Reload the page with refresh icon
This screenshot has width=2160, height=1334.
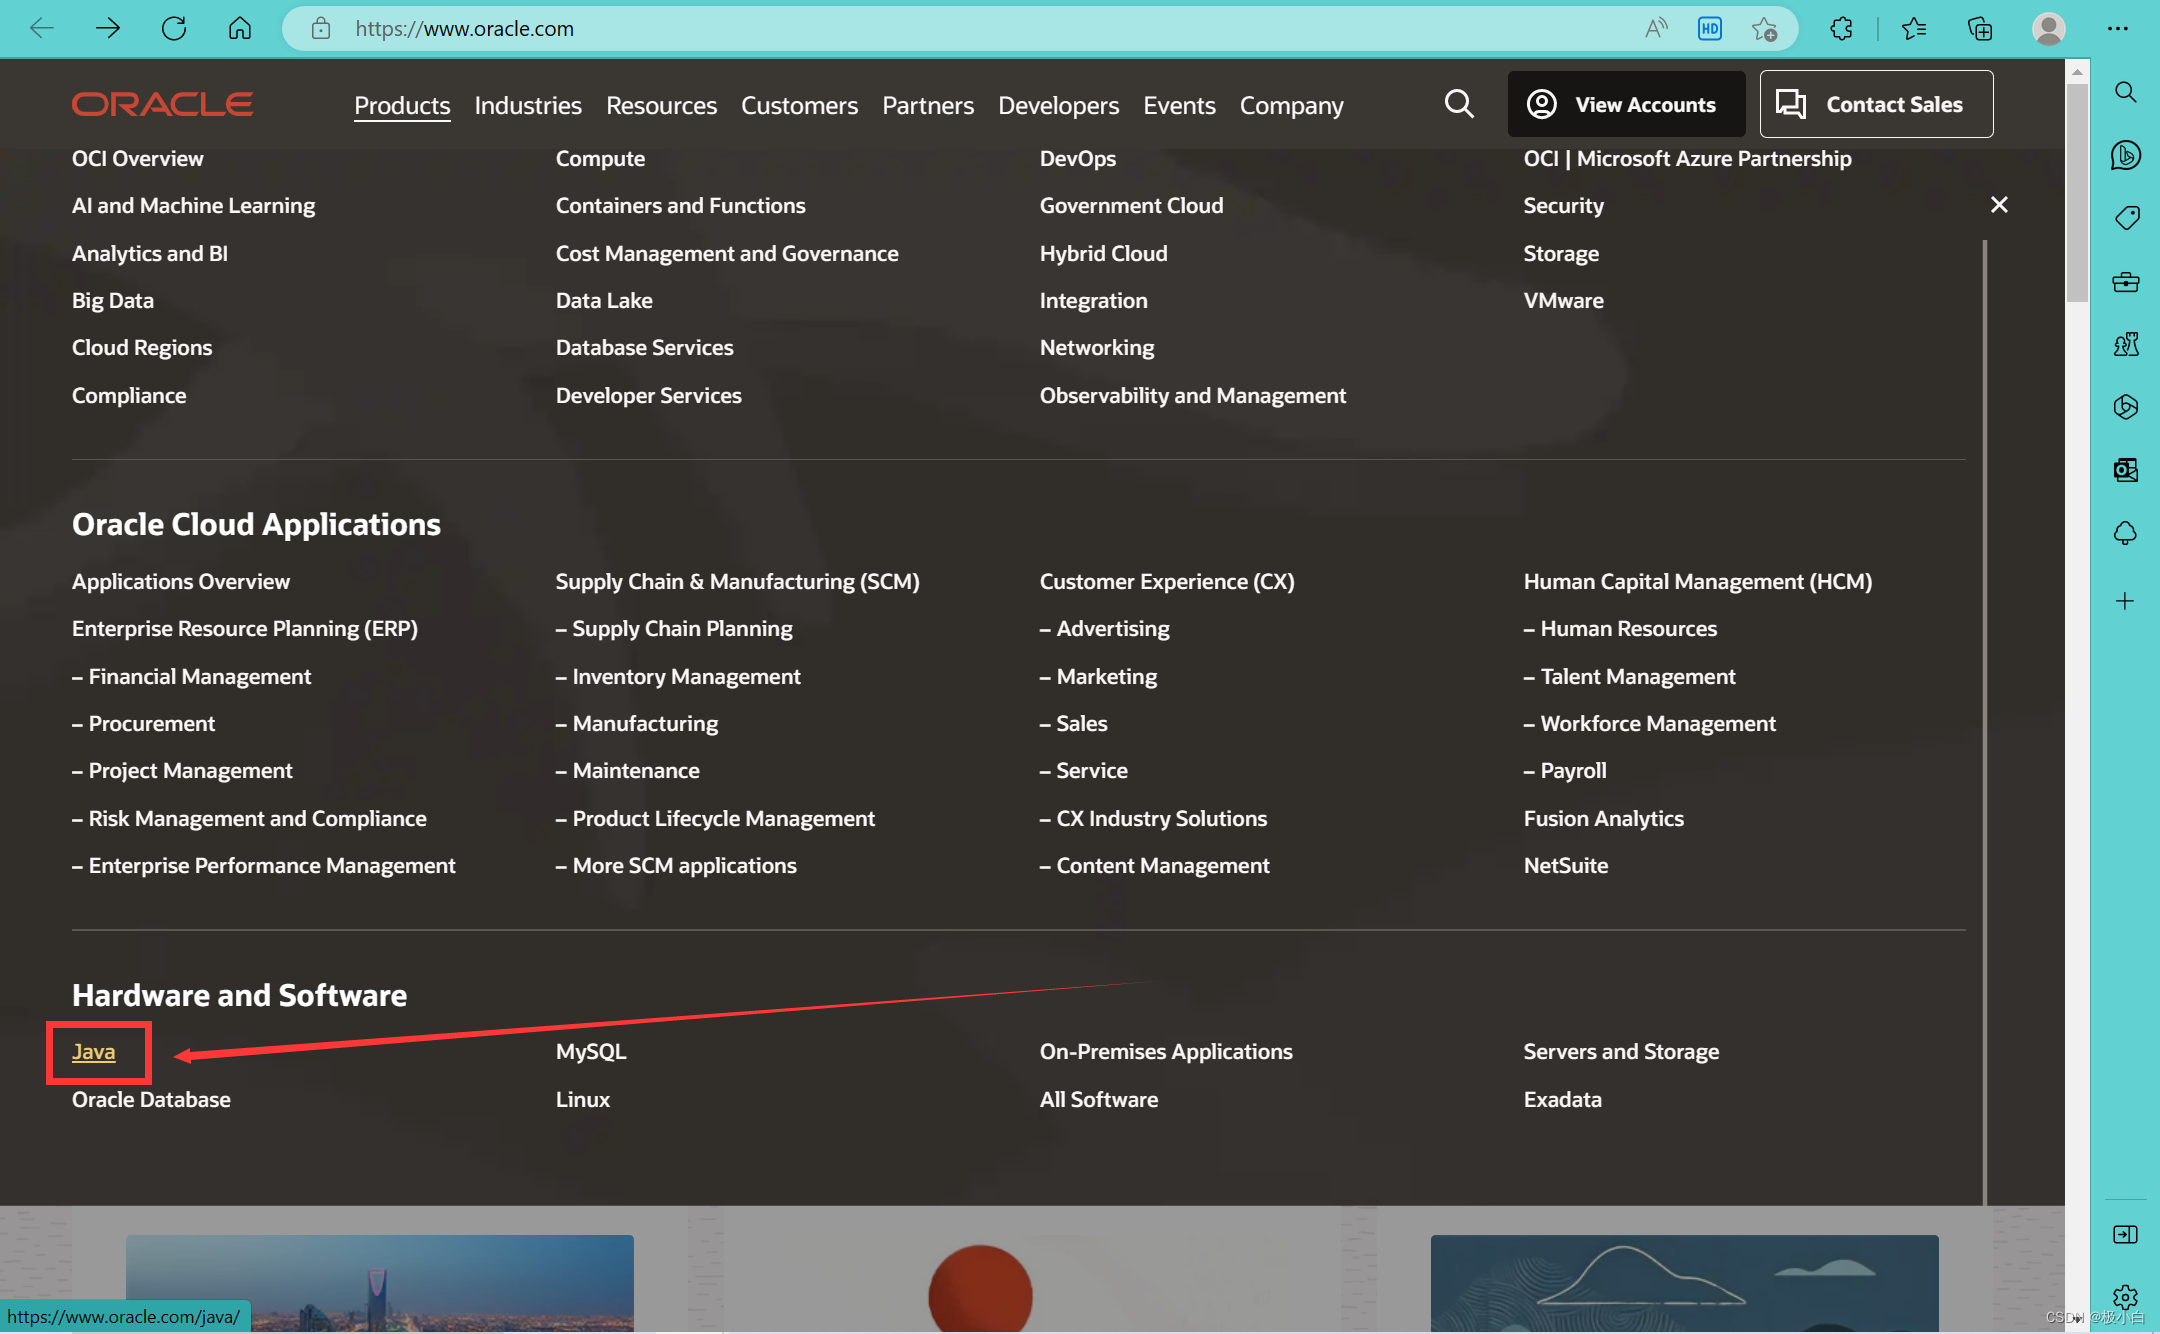pyautogui.click(x=174, y=28)
